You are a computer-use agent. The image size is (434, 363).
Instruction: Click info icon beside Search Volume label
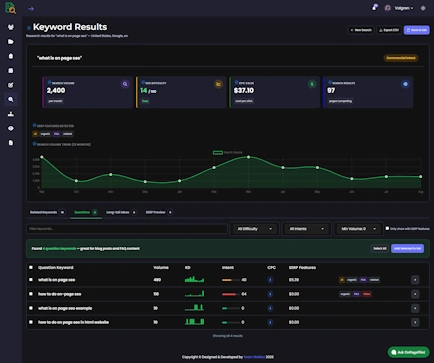click(49, 83)
